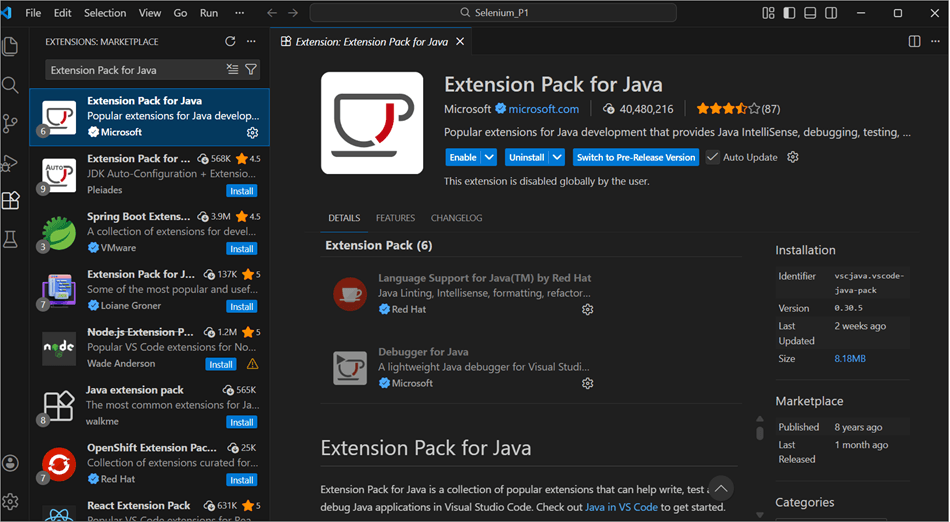Toggle the Auto Update checkbox
The height and width of the screenshot is (522, 950).
click(712, 157)
